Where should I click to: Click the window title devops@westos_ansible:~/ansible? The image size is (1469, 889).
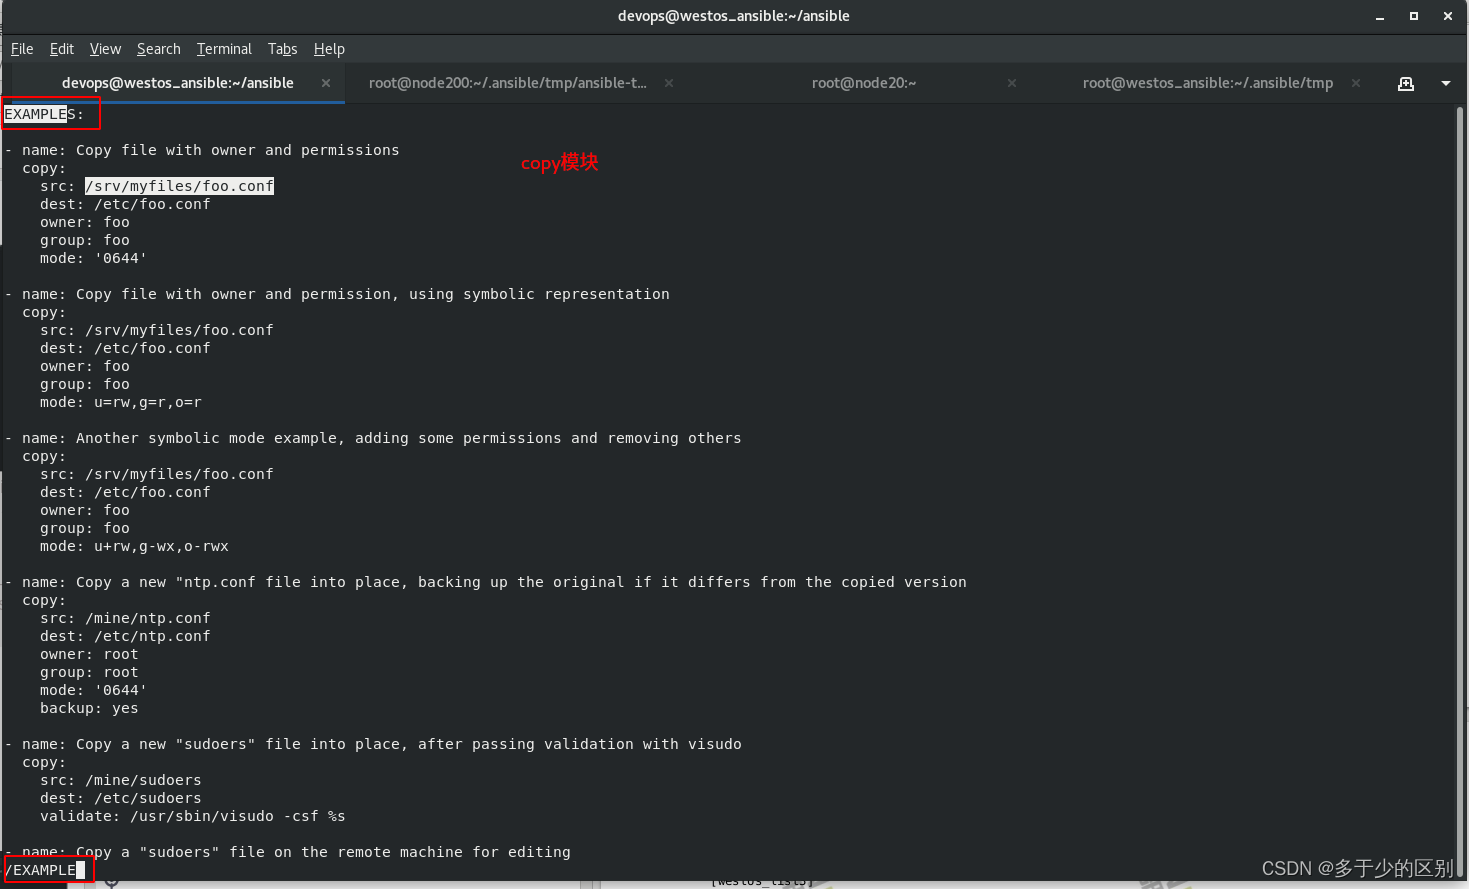tap(733, 16)
